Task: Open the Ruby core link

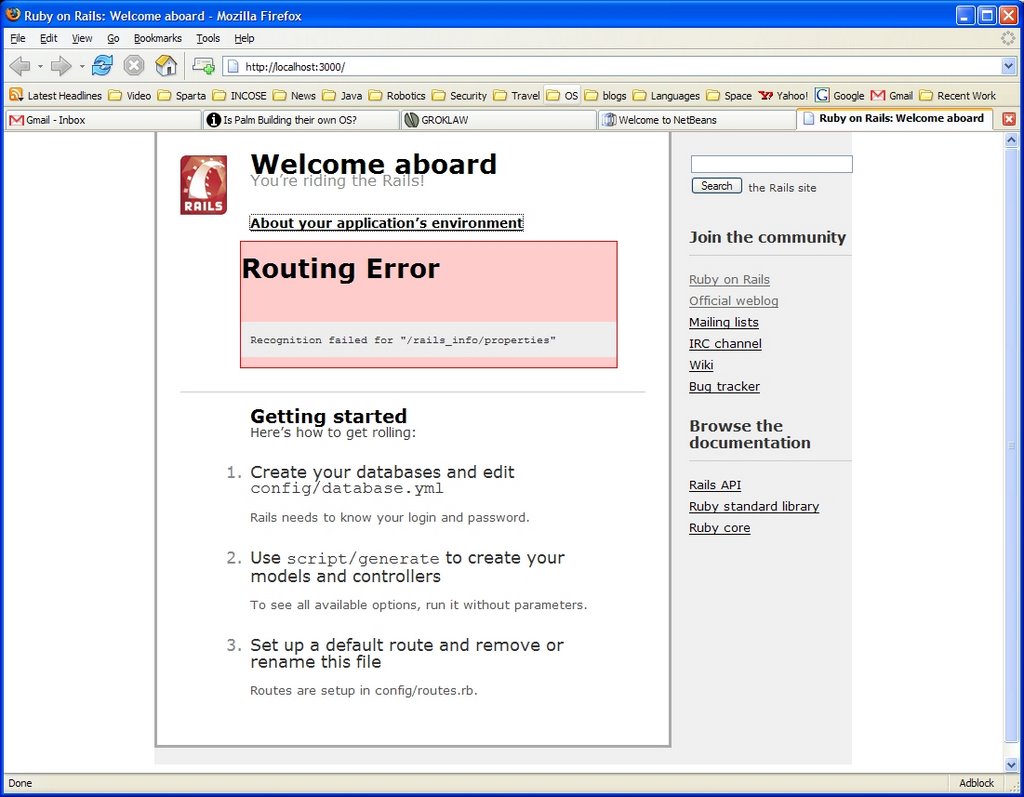Action: (719, 528)
